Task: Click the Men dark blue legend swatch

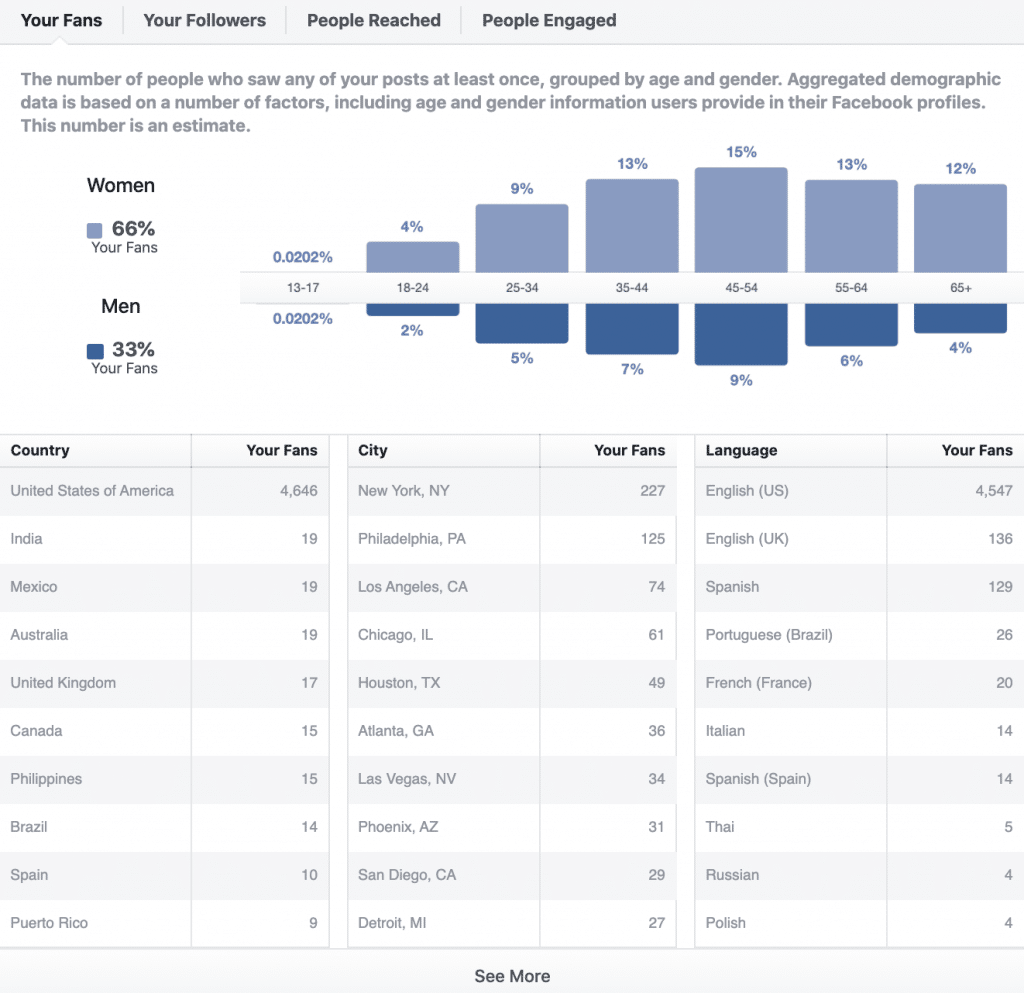Action: [x=95, y=351]
